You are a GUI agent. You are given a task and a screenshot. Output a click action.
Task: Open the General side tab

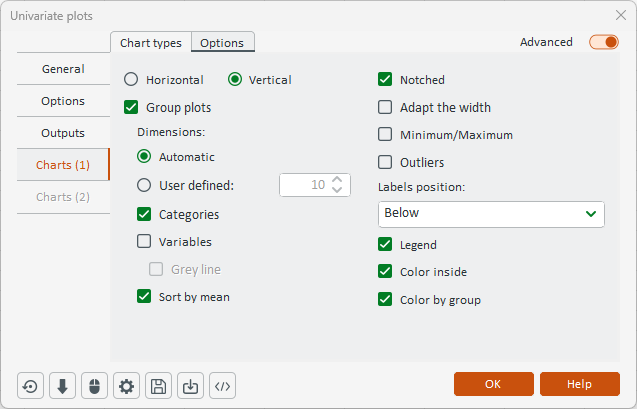[x=63, y=69]
